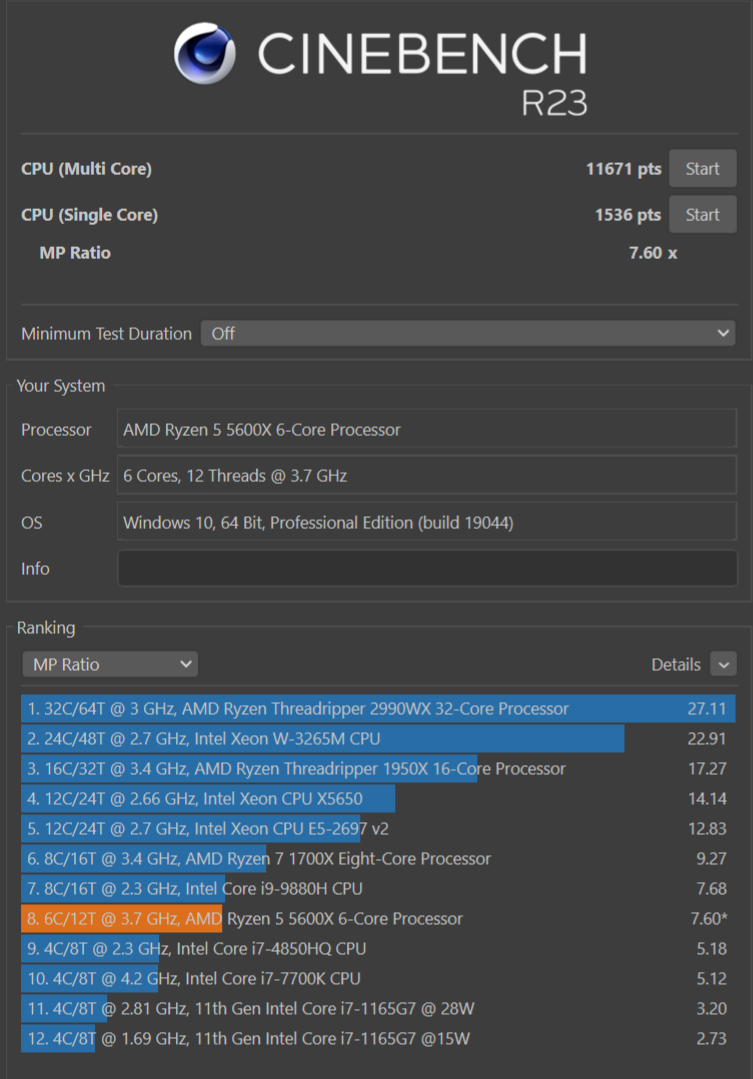
Task: Start the CPU Single Core test
Action: coord(702,215)
